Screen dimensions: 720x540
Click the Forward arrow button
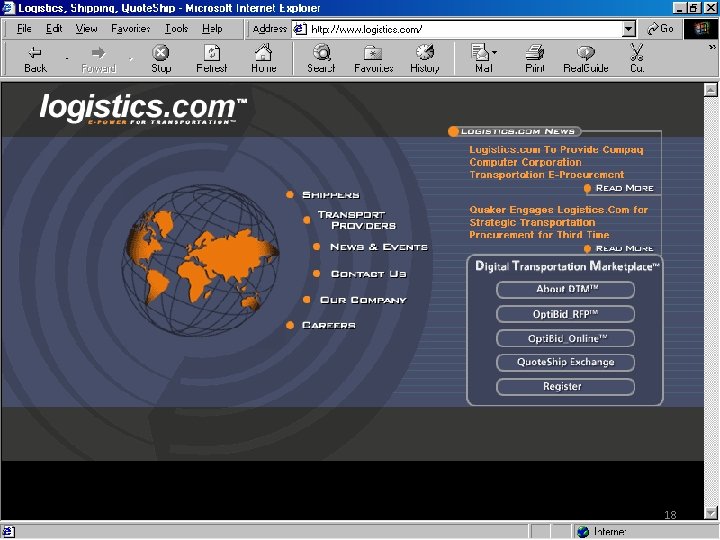point(98,59)
